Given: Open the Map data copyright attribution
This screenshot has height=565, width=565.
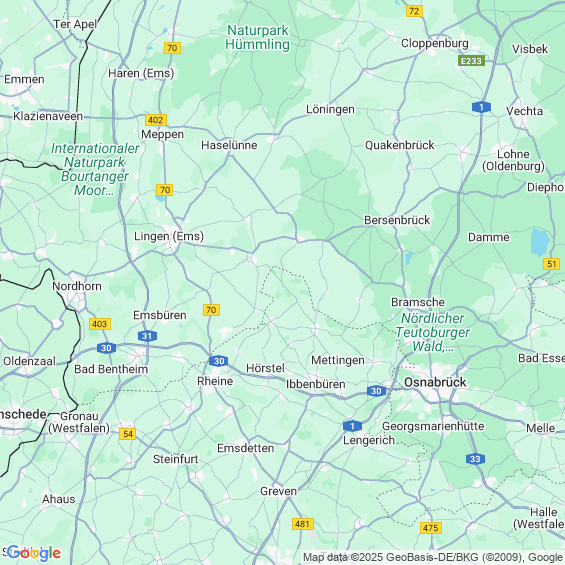Looking at the screenshot, I should click(x=434, y=557).
